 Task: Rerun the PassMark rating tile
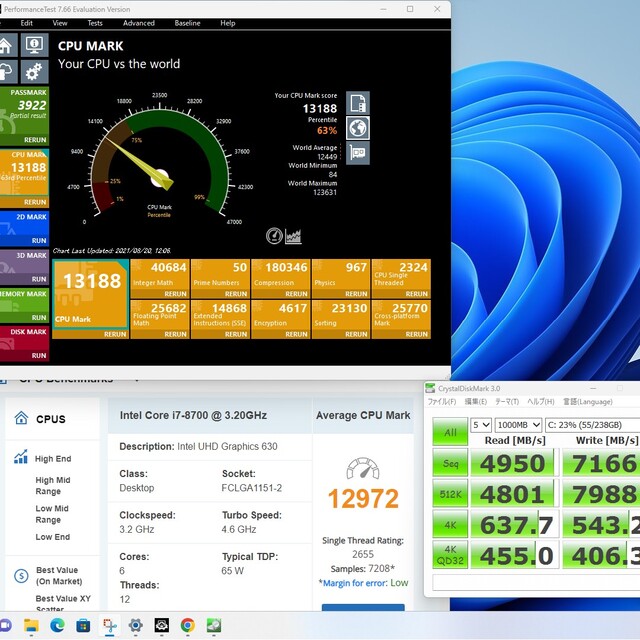(35, 140)
